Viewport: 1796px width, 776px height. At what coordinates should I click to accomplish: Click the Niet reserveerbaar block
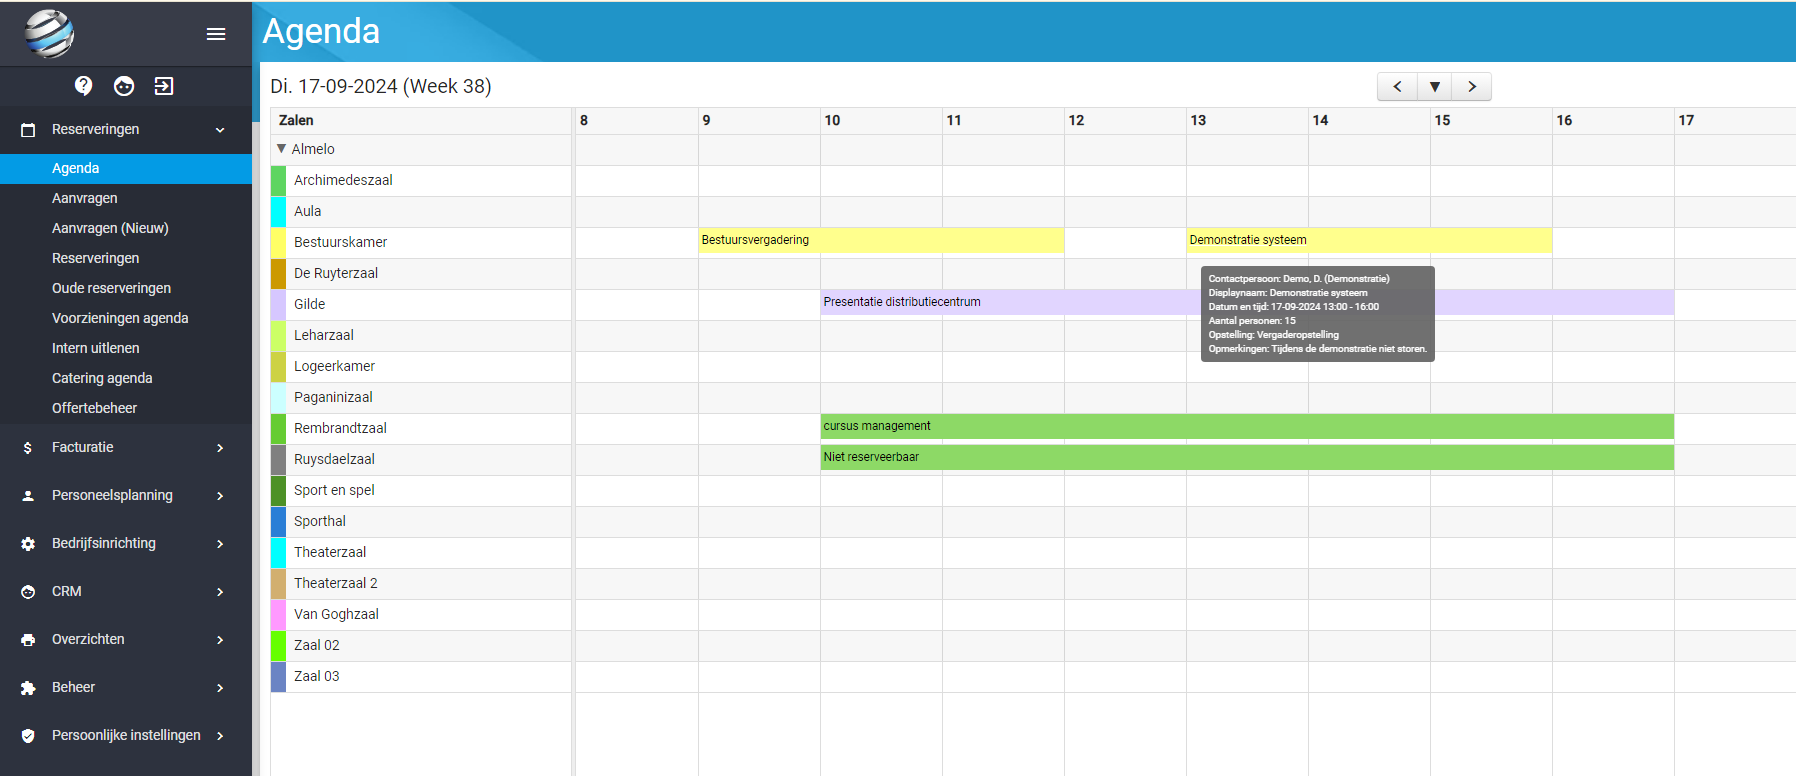(x=1247, y=457)
